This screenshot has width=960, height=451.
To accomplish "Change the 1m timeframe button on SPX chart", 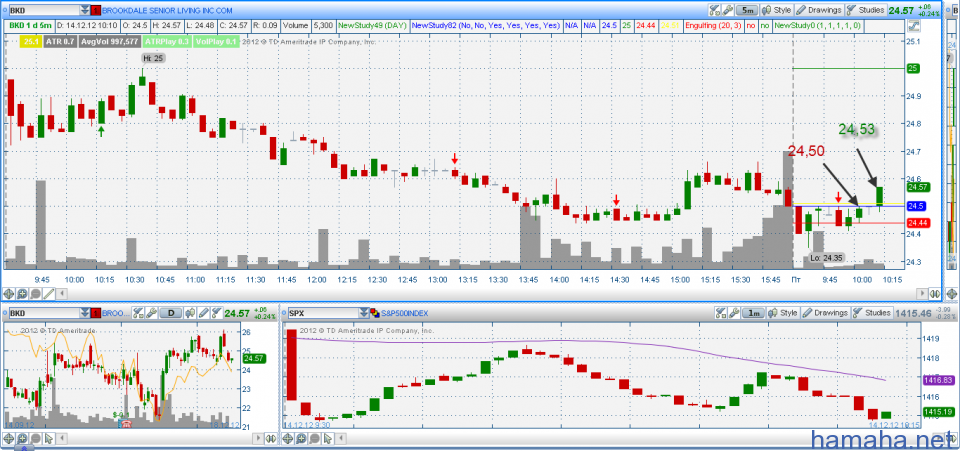I will click(753, 313).
